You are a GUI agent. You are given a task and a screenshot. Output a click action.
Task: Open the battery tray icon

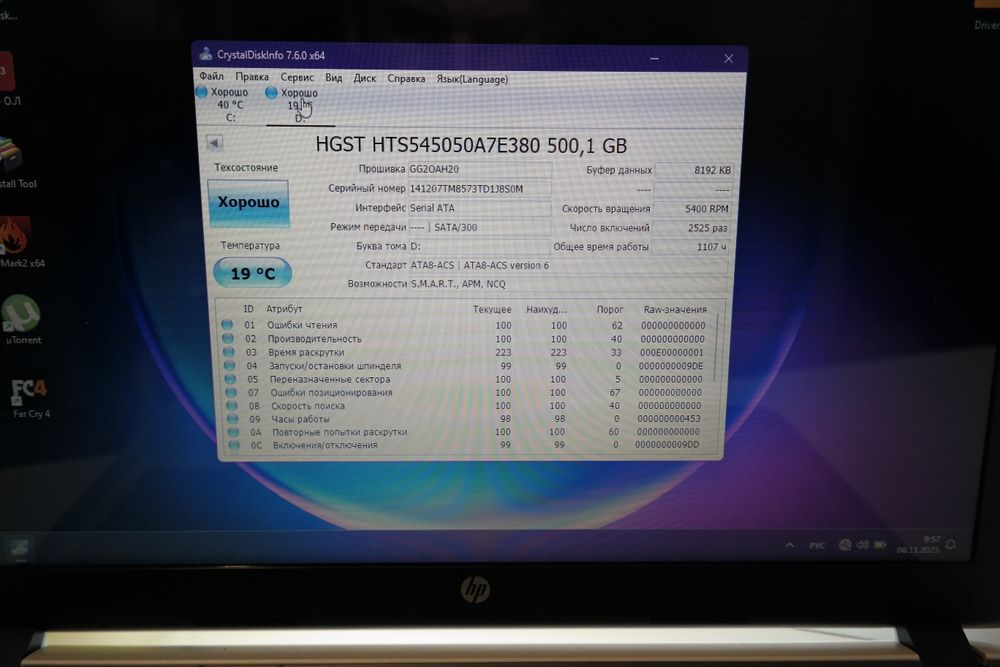click(879, 545)
